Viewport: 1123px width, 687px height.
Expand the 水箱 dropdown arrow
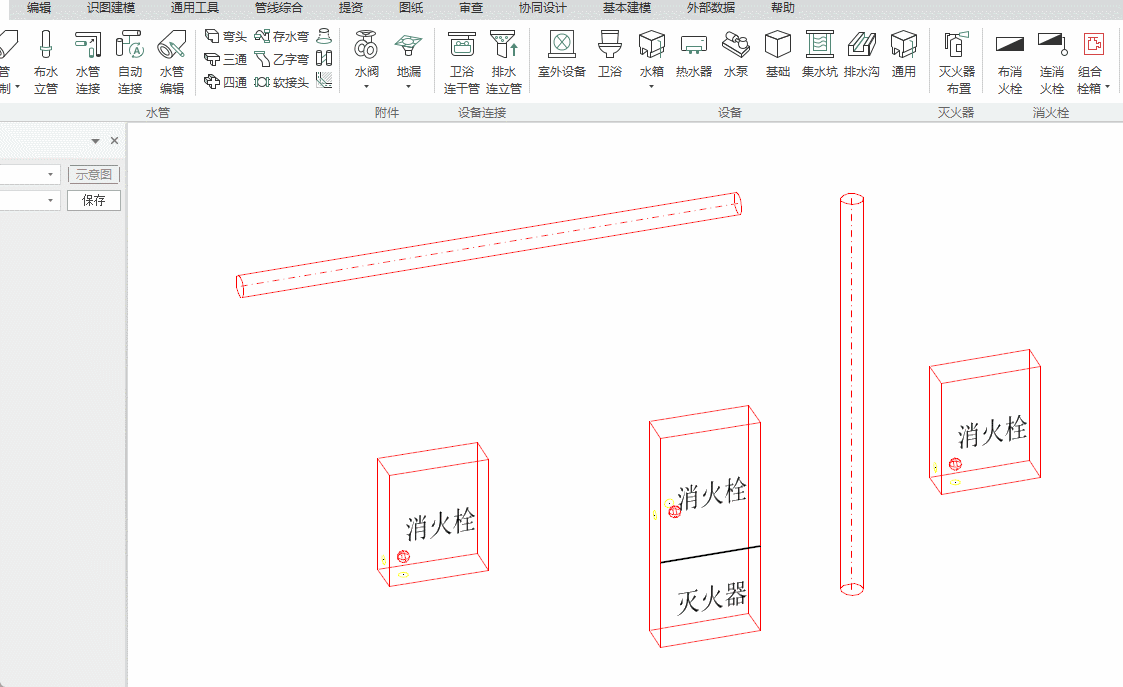point(652,87)
